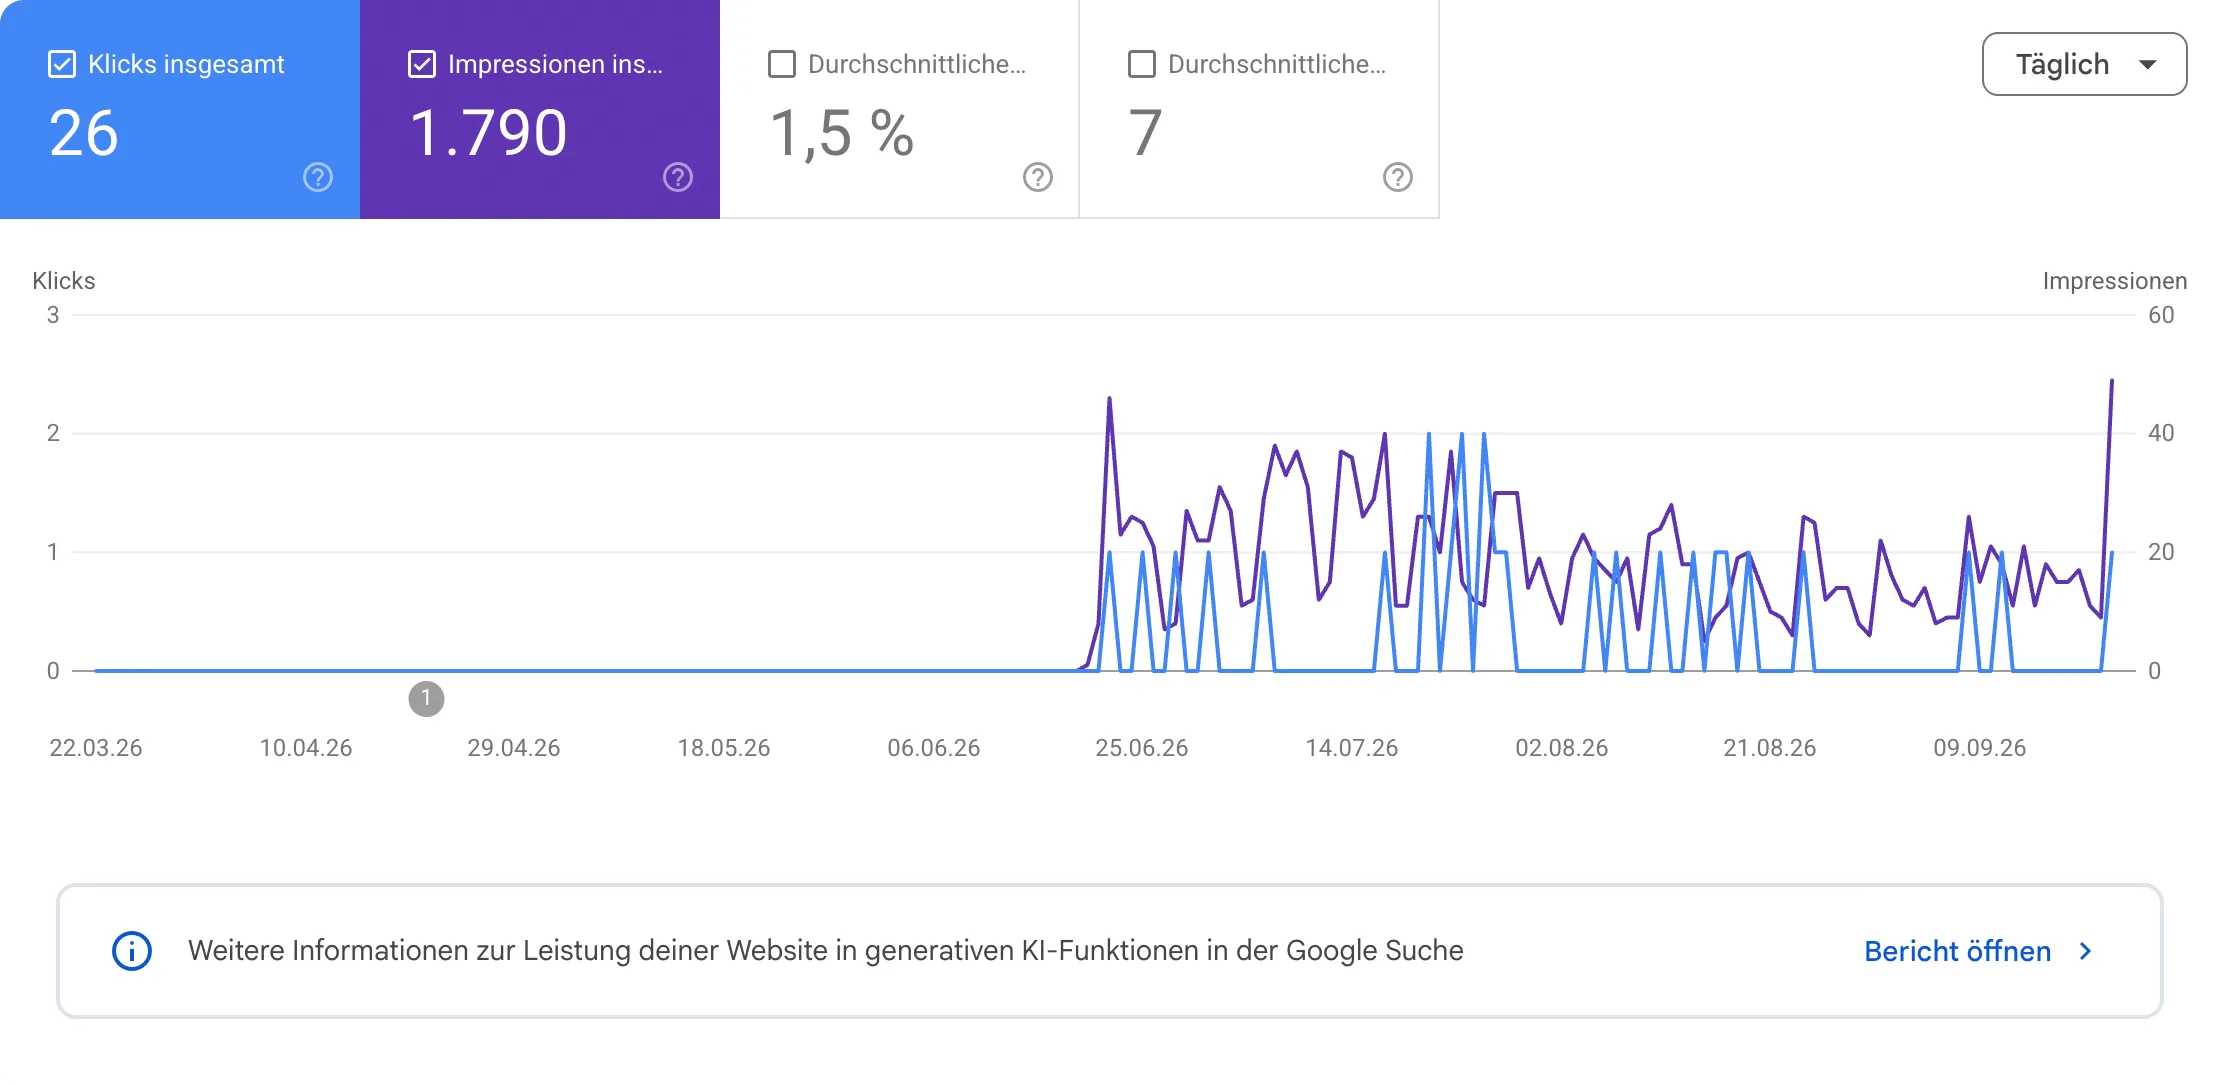
Task: Click the 21.08.26 date label
Action: (1770, 748)
